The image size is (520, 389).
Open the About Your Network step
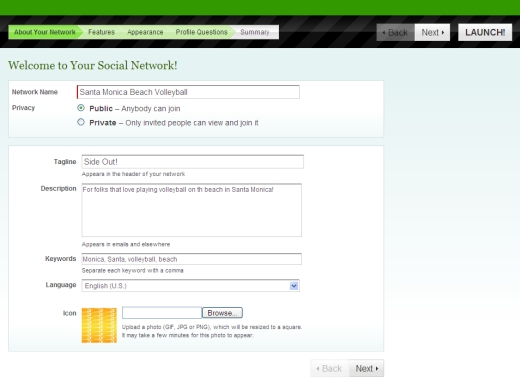(x=44, y=32)
